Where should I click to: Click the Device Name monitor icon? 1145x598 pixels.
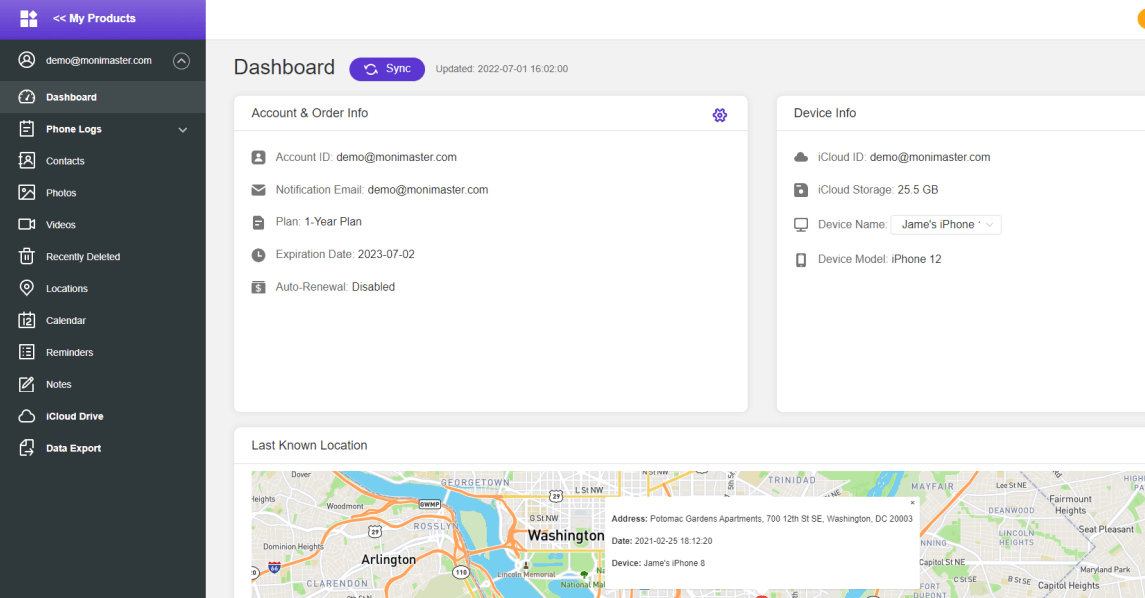coord(801,225)
